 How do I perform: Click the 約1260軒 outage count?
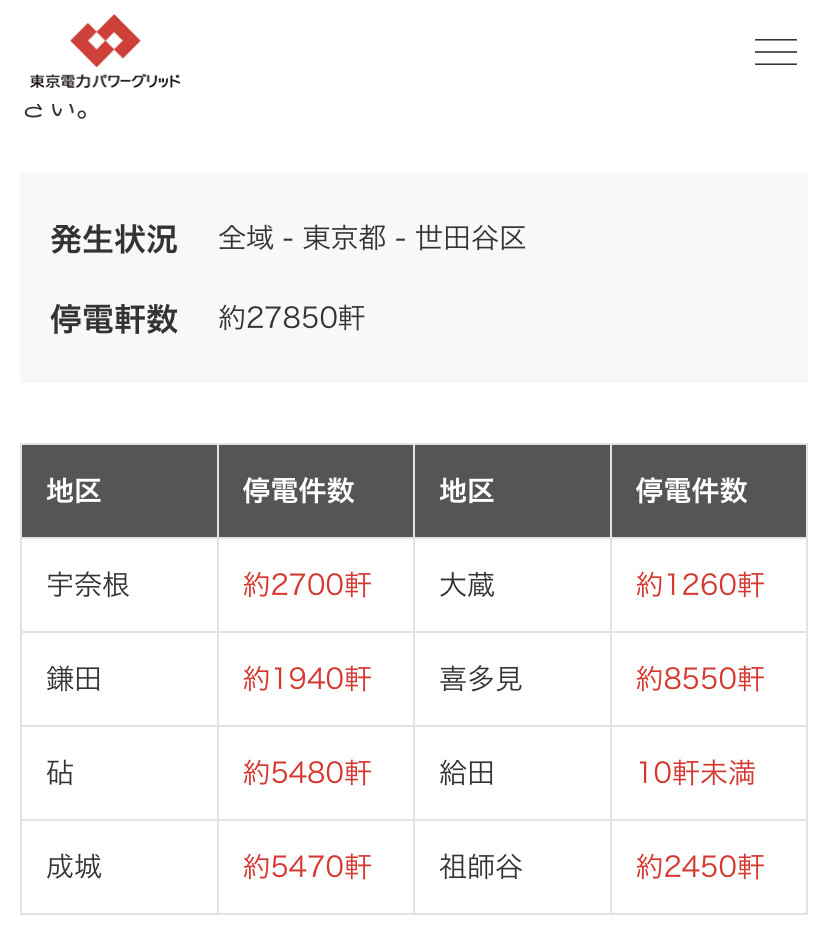pos(700,585)
